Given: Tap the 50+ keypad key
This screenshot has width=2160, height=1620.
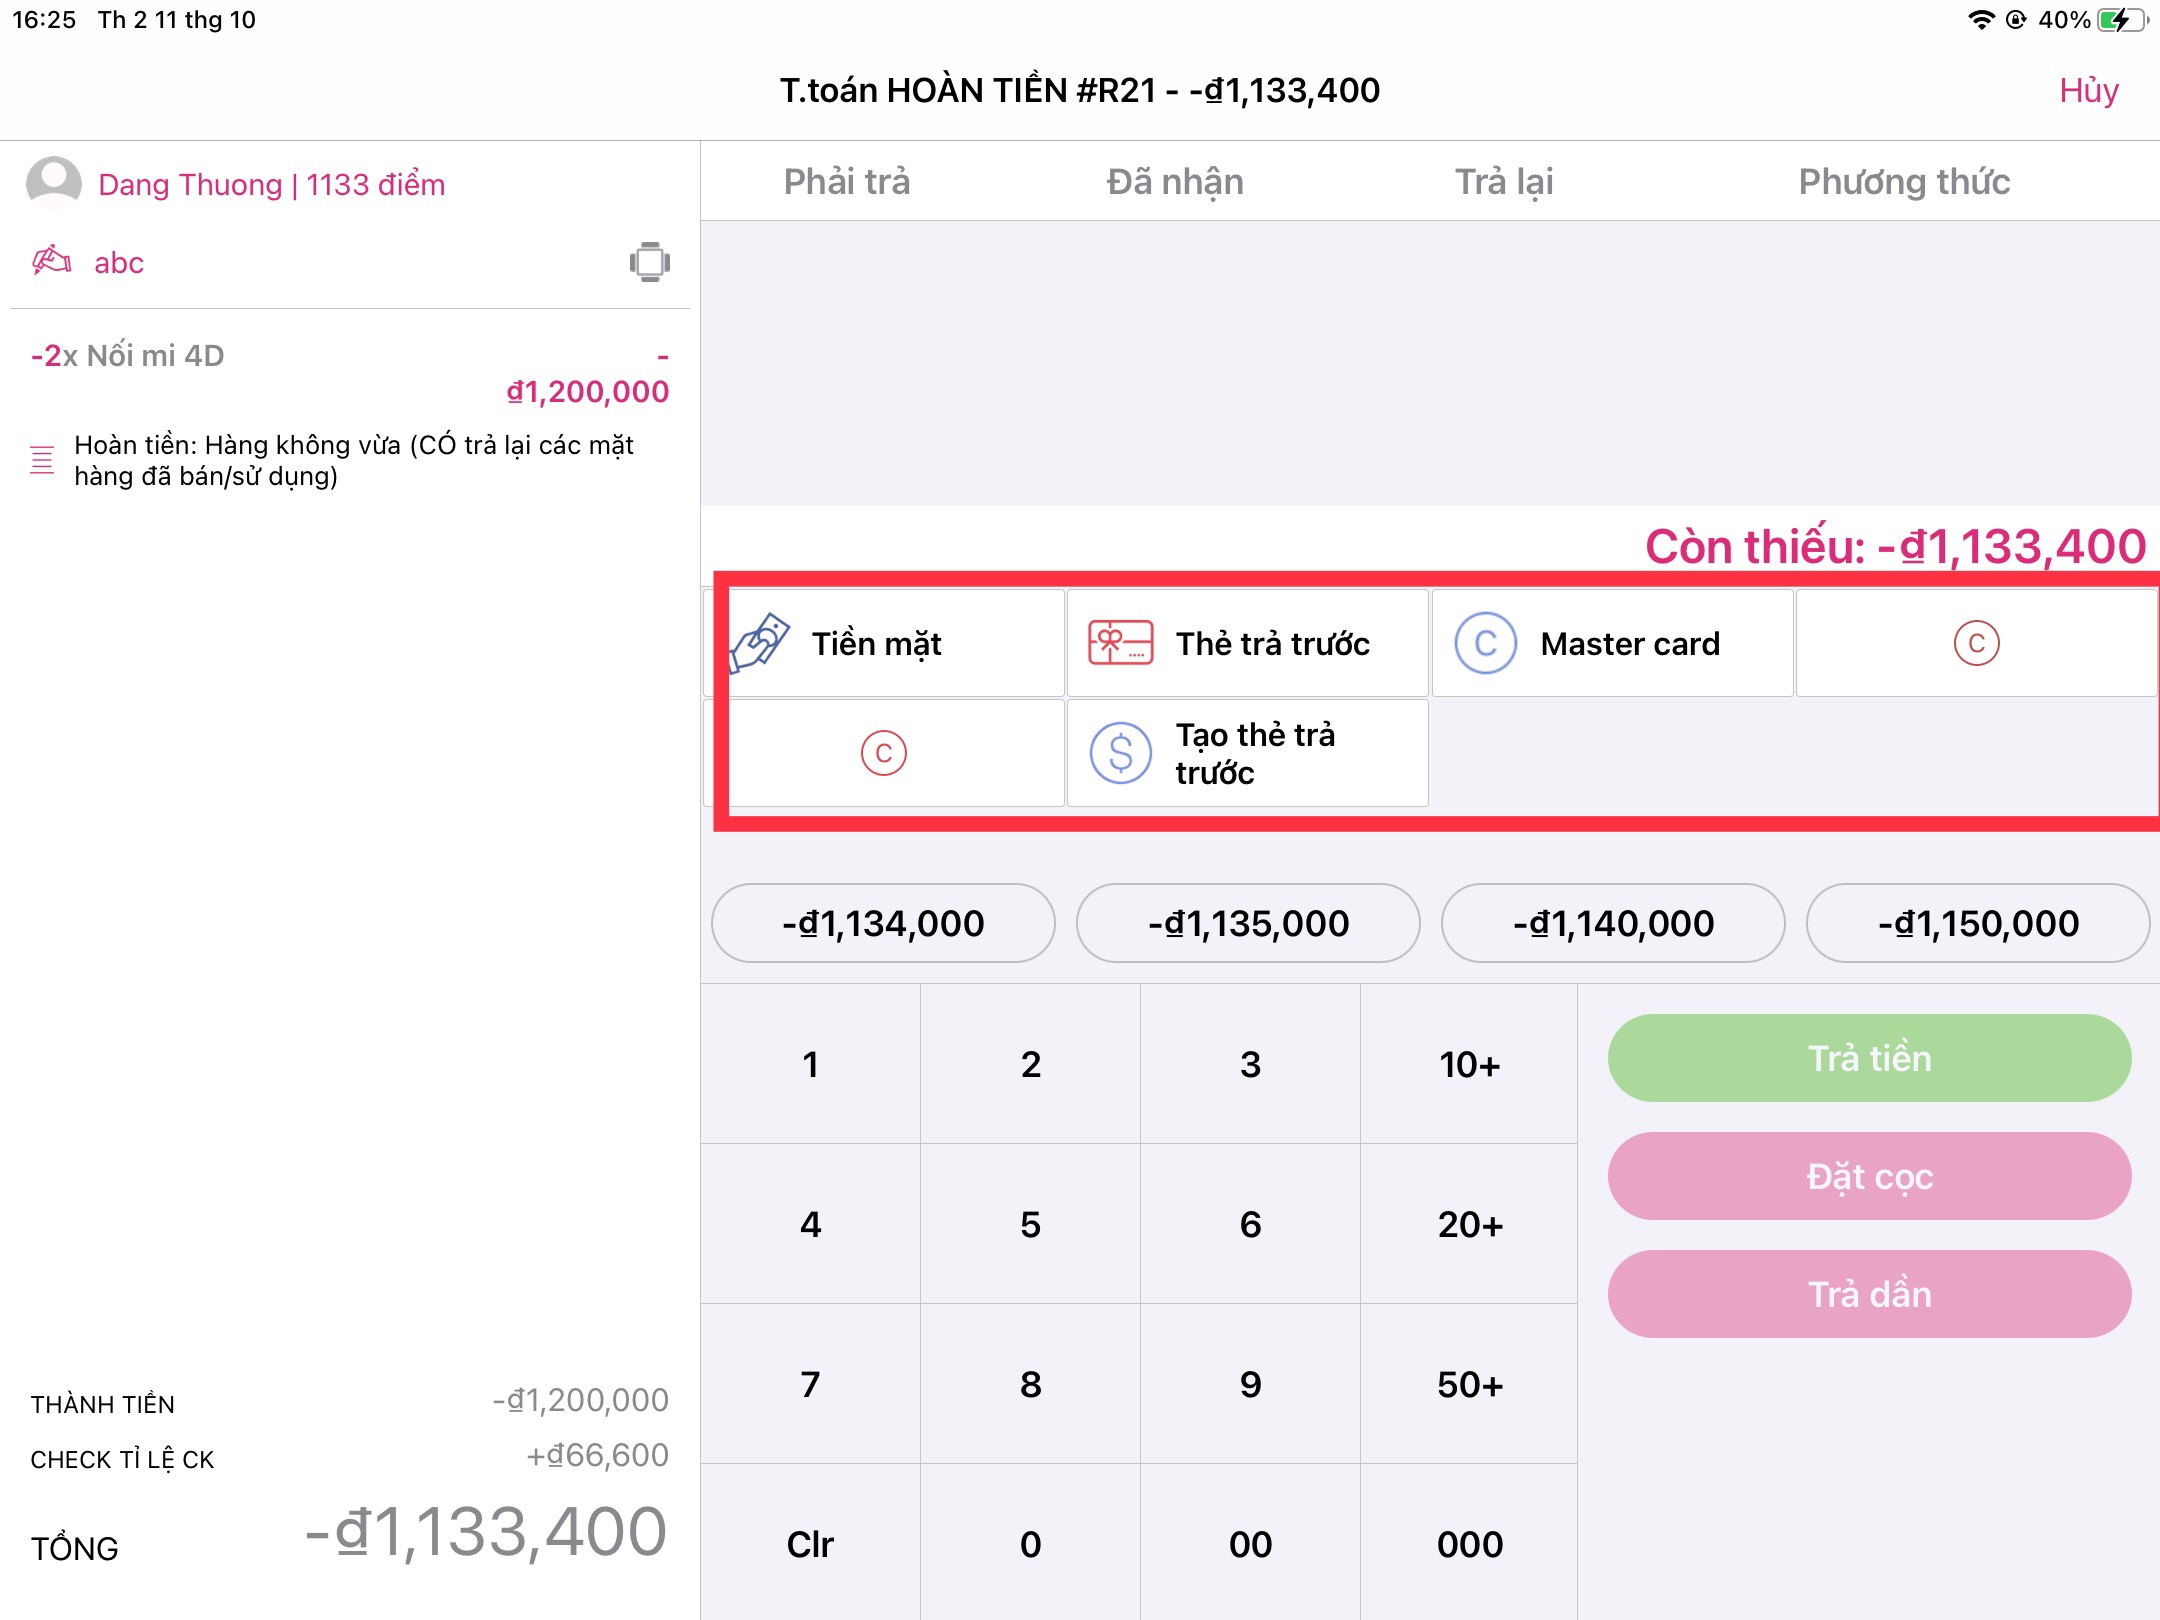Looking at the screenshot, I should 1469,1384.
